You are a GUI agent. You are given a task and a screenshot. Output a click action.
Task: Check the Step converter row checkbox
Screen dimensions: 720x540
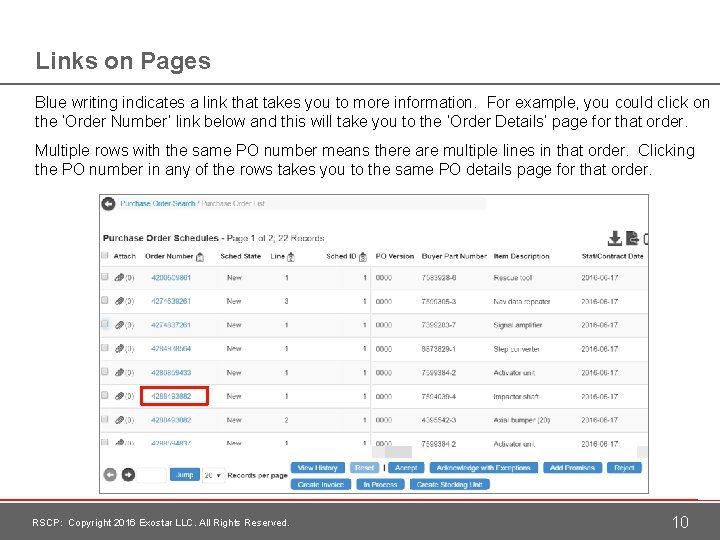[x=105, y=348]
